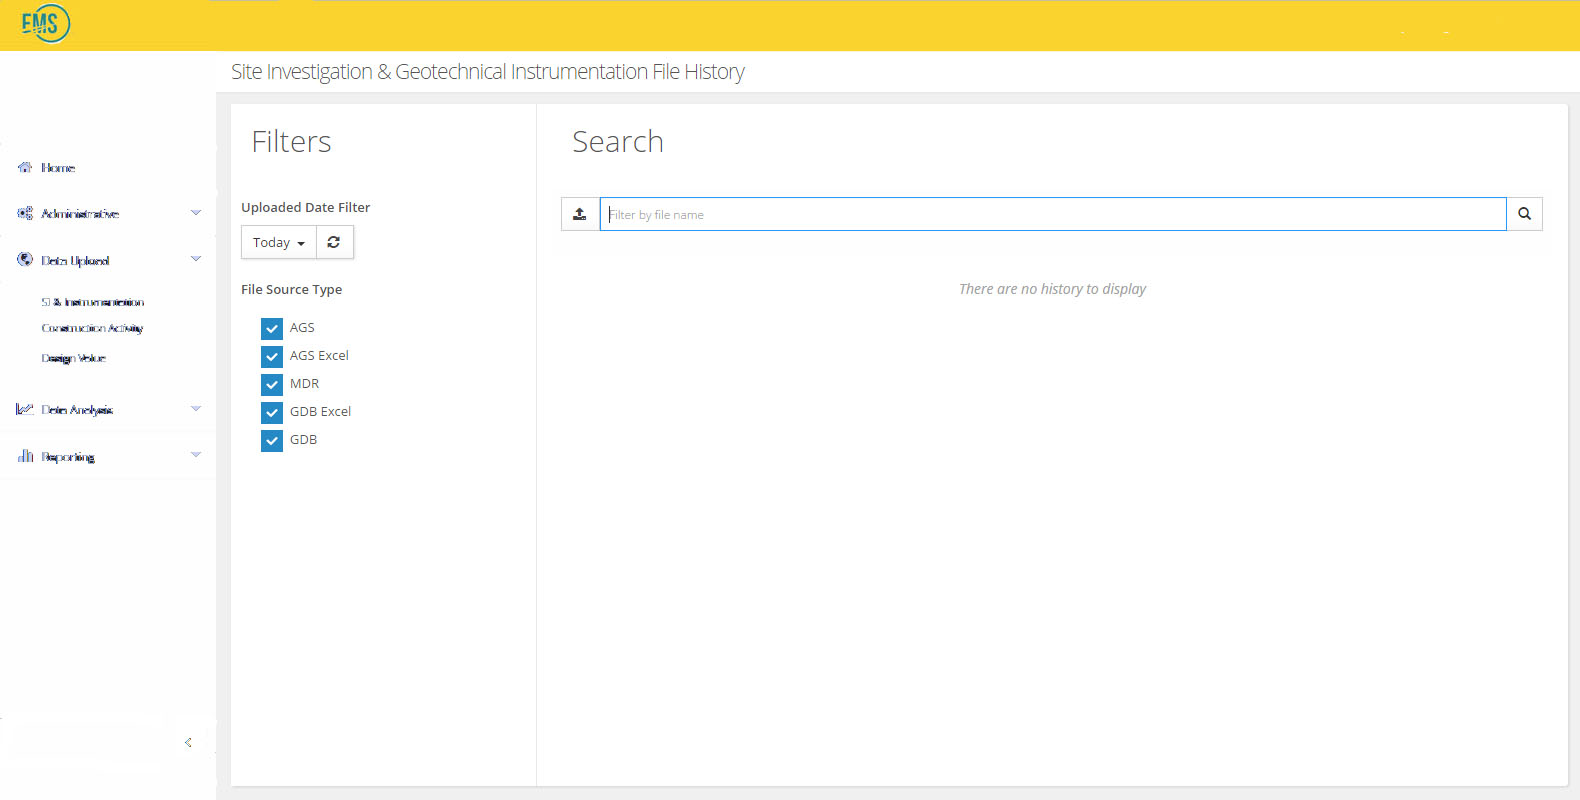Click the GDB Excel label
Viewport: 1580px width, 800px height.
click(x=320, y=412)
